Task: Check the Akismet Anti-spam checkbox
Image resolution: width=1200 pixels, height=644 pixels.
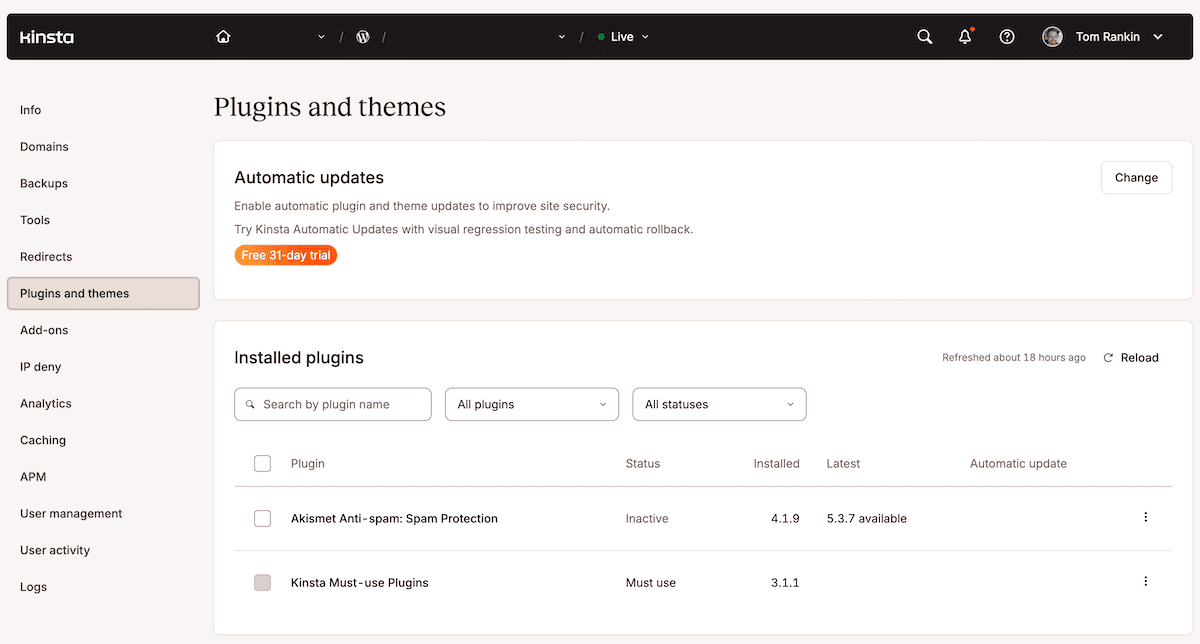Action: pos(262,518)
